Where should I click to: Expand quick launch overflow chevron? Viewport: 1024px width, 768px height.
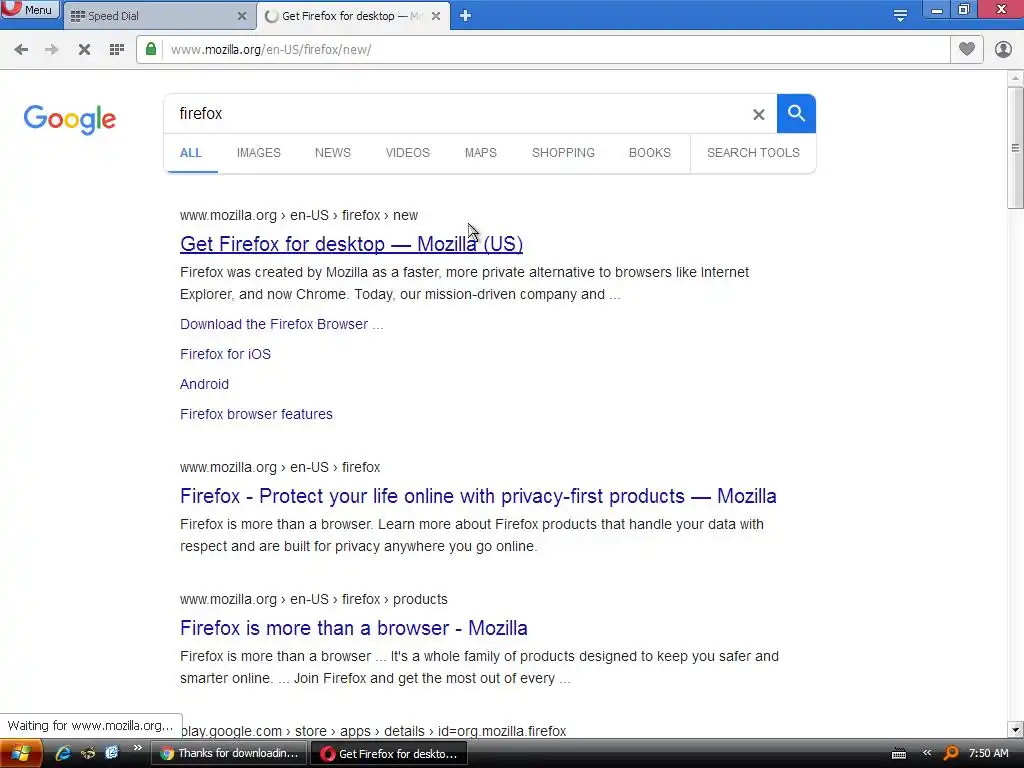(x=137, y=748)
